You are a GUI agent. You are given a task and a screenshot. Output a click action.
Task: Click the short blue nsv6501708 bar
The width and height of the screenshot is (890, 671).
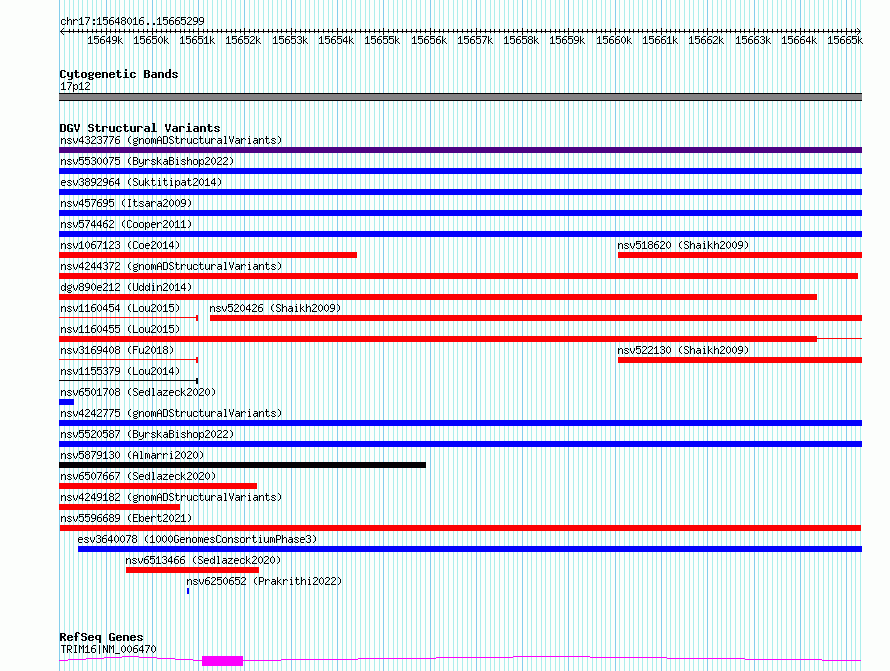pos(66,402)
